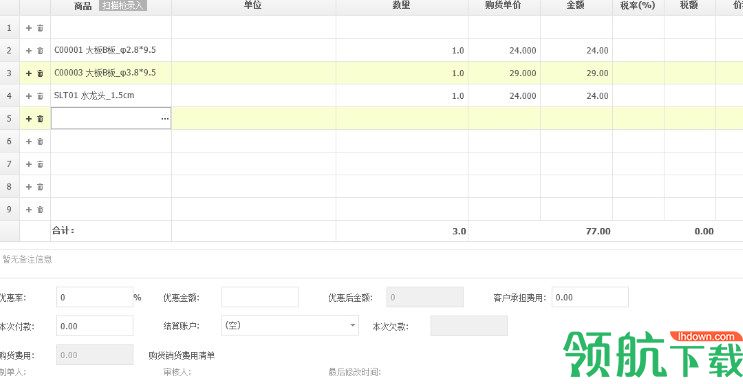Screen dimensions: 743x384
Task: Add a row after row 2
Action: coord(28,50)
